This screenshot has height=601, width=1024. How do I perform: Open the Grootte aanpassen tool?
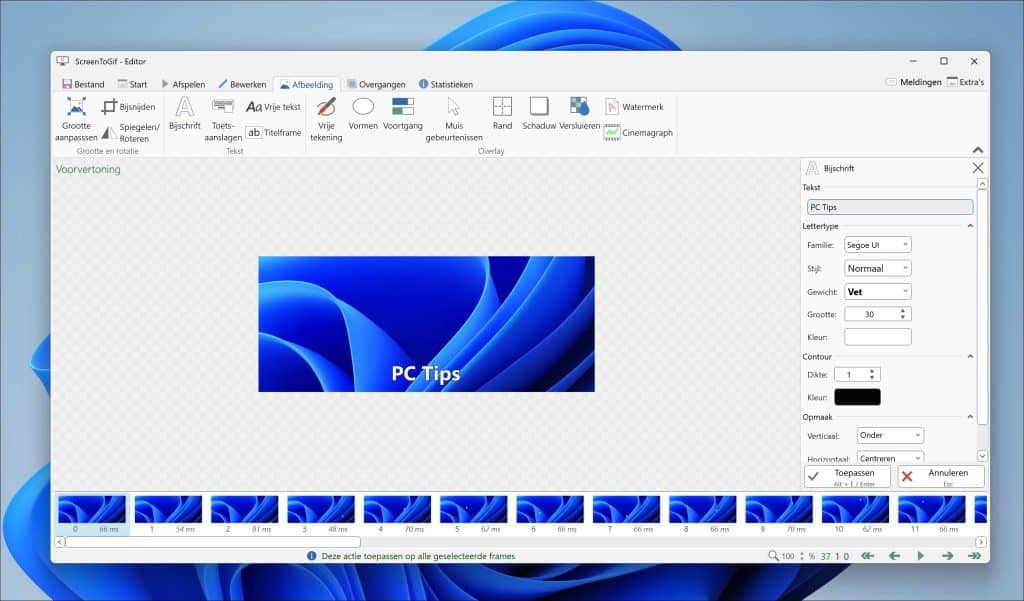click(x=76, y=119)
